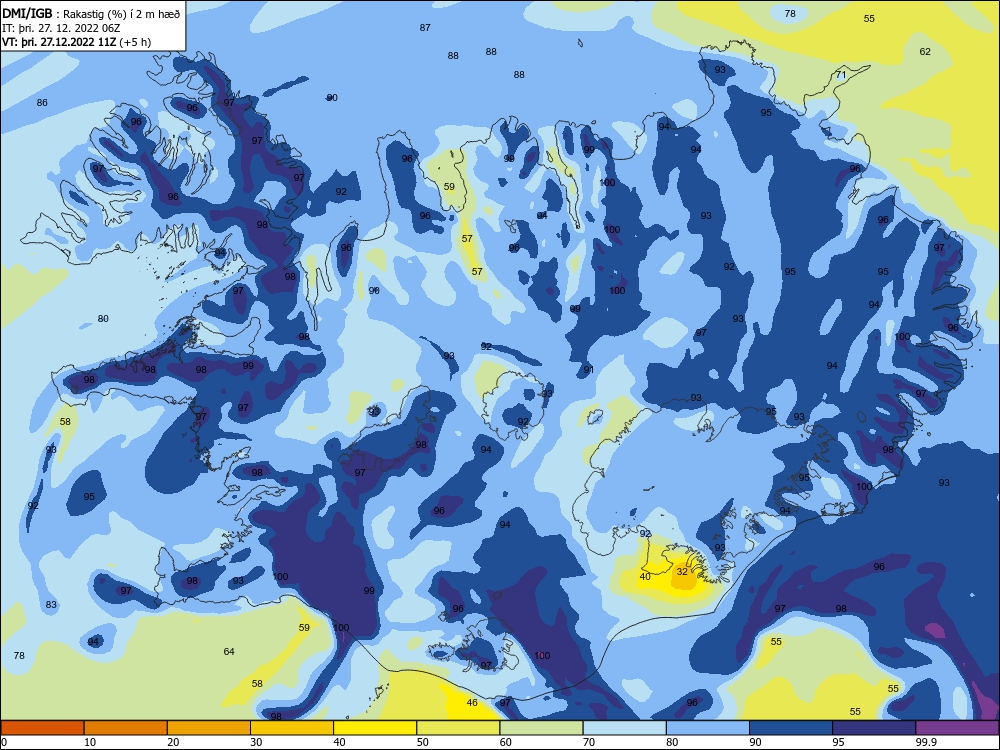Click the '(+5 h)' forecast offset text

(x=133, y=43)
